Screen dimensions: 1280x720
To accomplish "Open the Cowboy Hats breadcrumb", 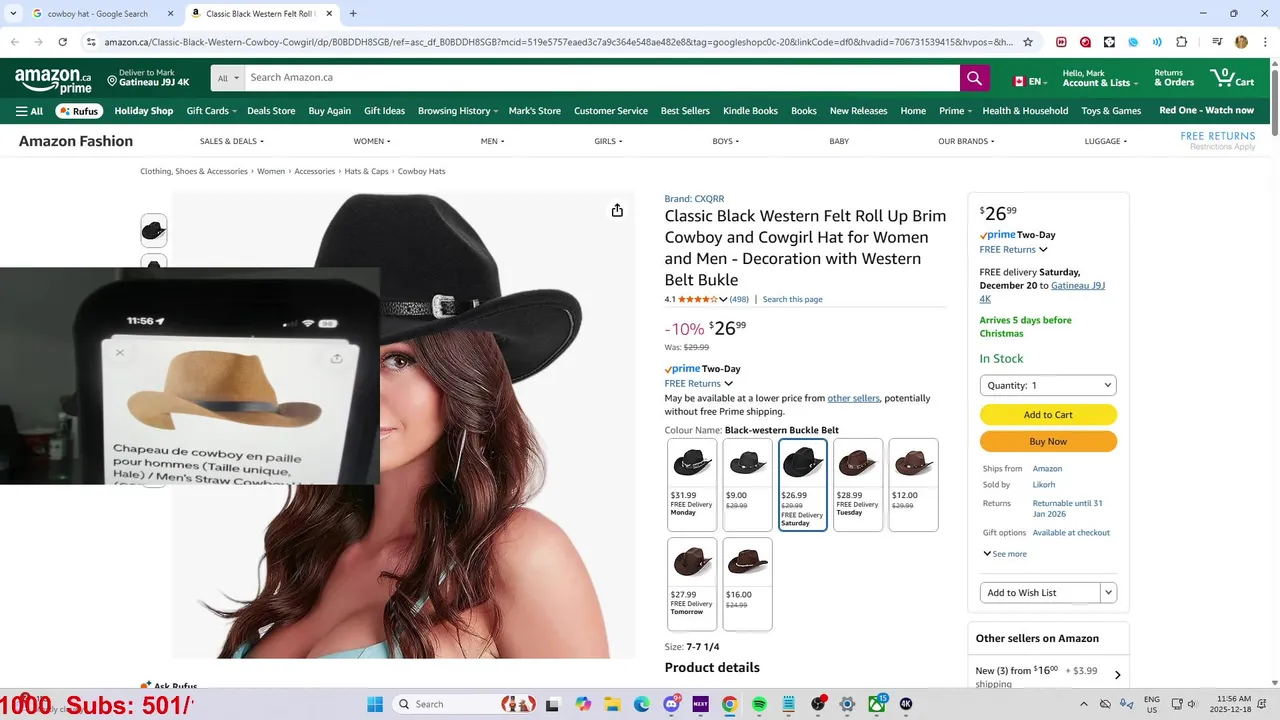I will pyautogui.click(x=421, y=171).
